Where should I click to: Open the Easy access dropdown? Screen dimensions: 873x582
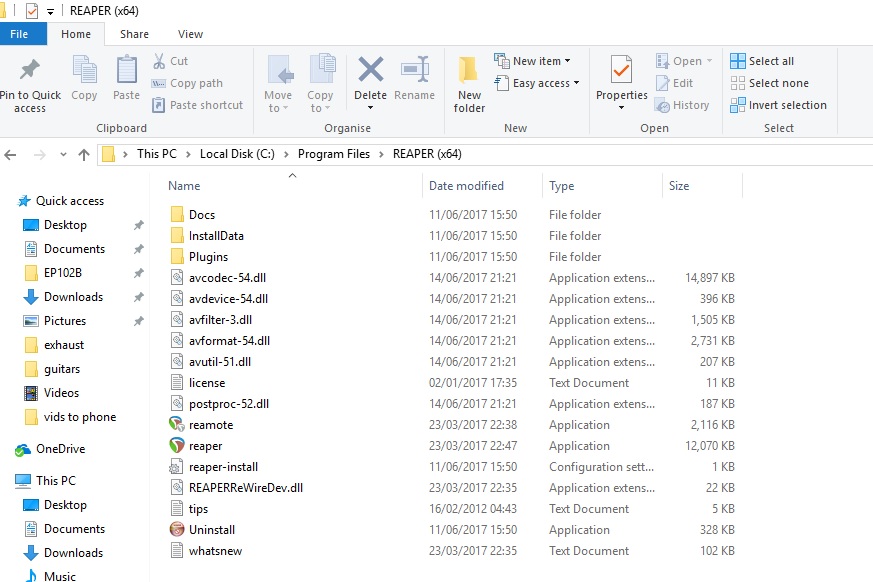click(545, 83)
